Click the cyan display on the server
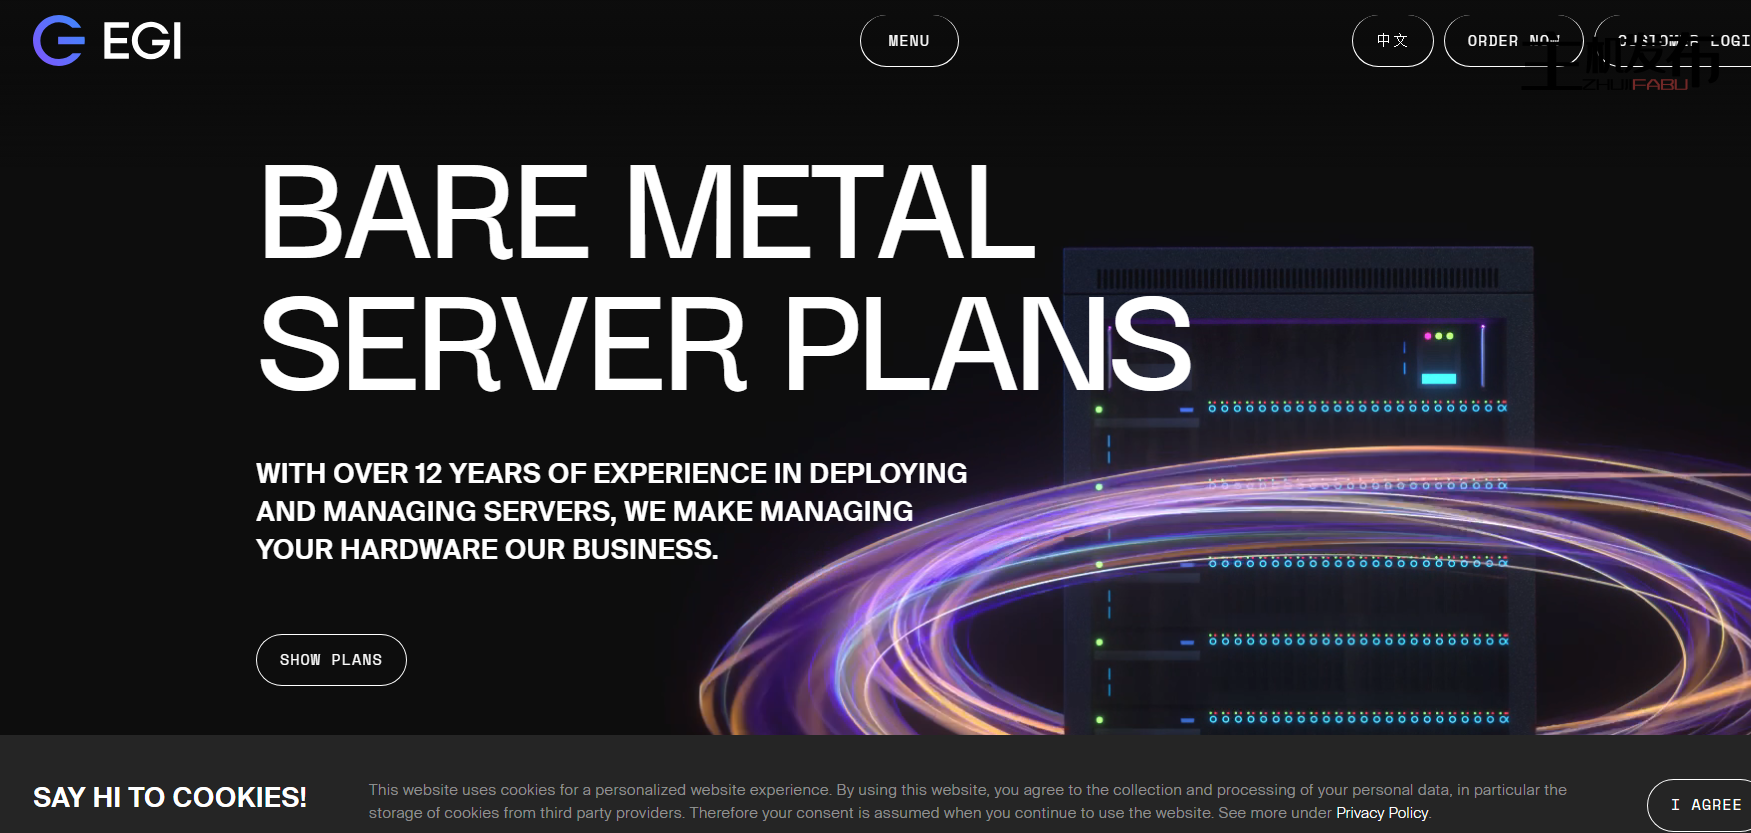The width and height of the screenshot is (1751, 833). 1438,378
